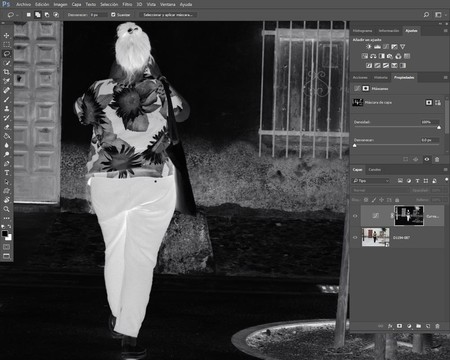Toggle Quick Mask mode in toolbox
This screenshot has width=450, height=360.
6,247
